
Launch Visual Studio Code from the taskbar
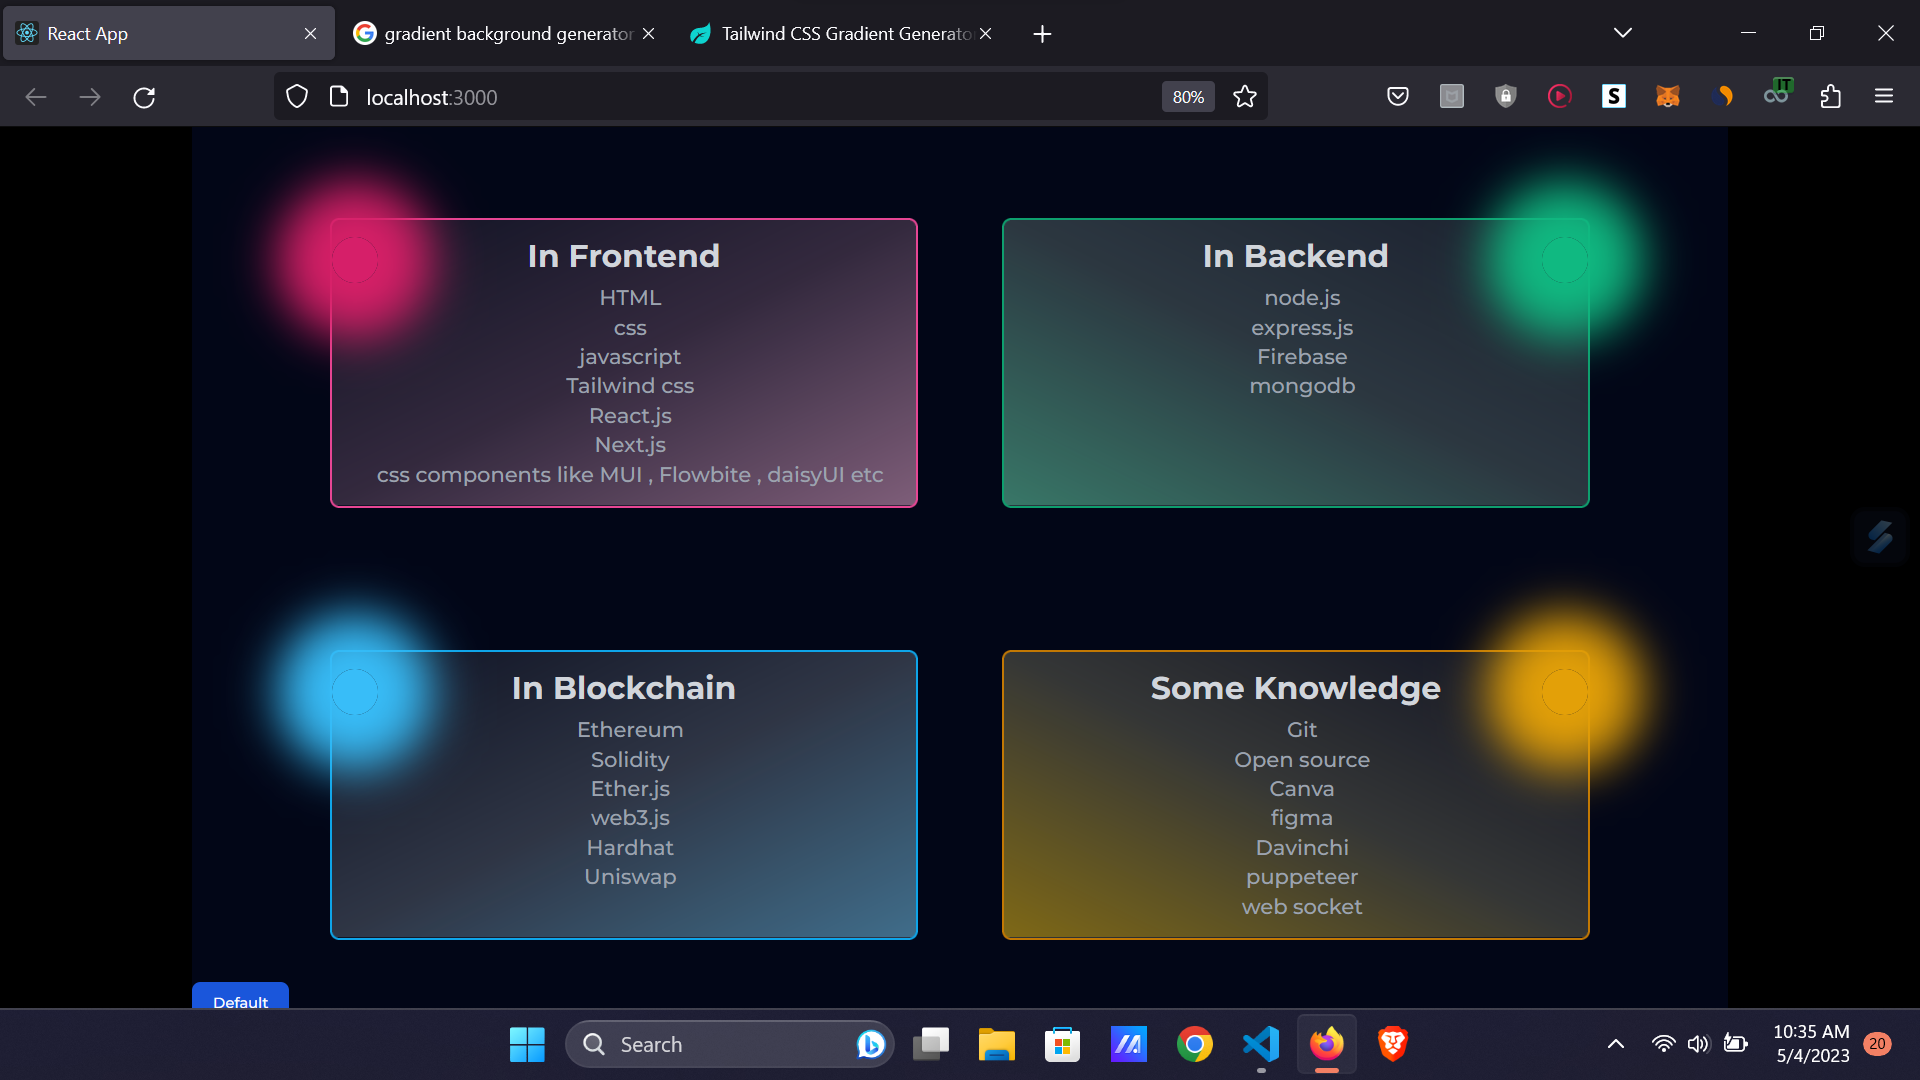click(x=1261, y=1044)
